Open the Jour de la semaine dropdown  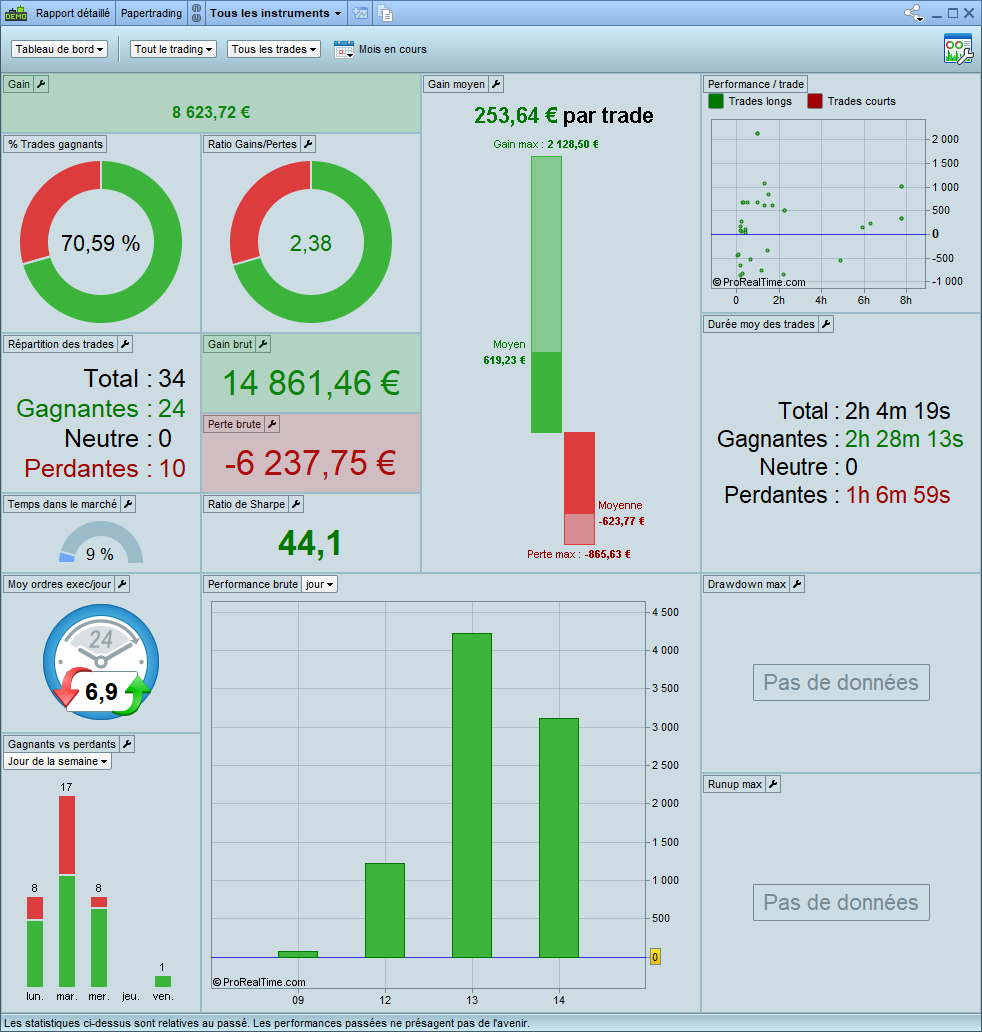pos(57,761)
